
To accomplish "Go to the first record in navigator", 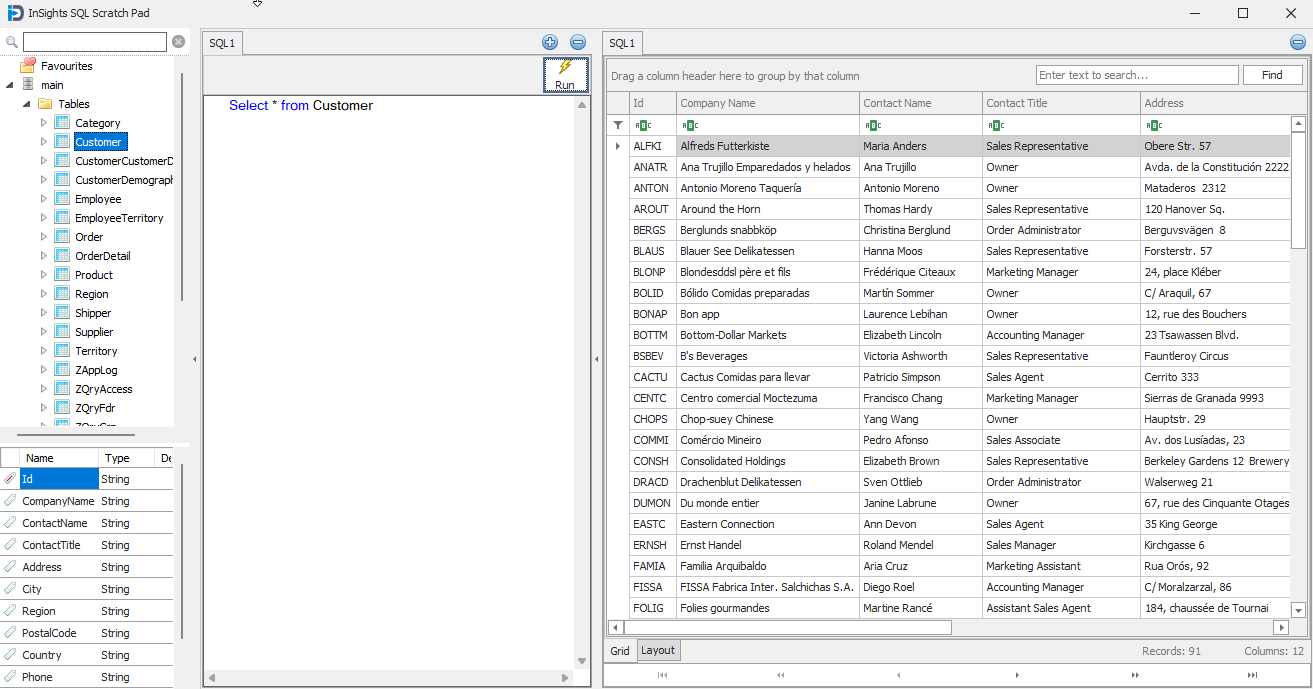I will (x=662, y=675).
